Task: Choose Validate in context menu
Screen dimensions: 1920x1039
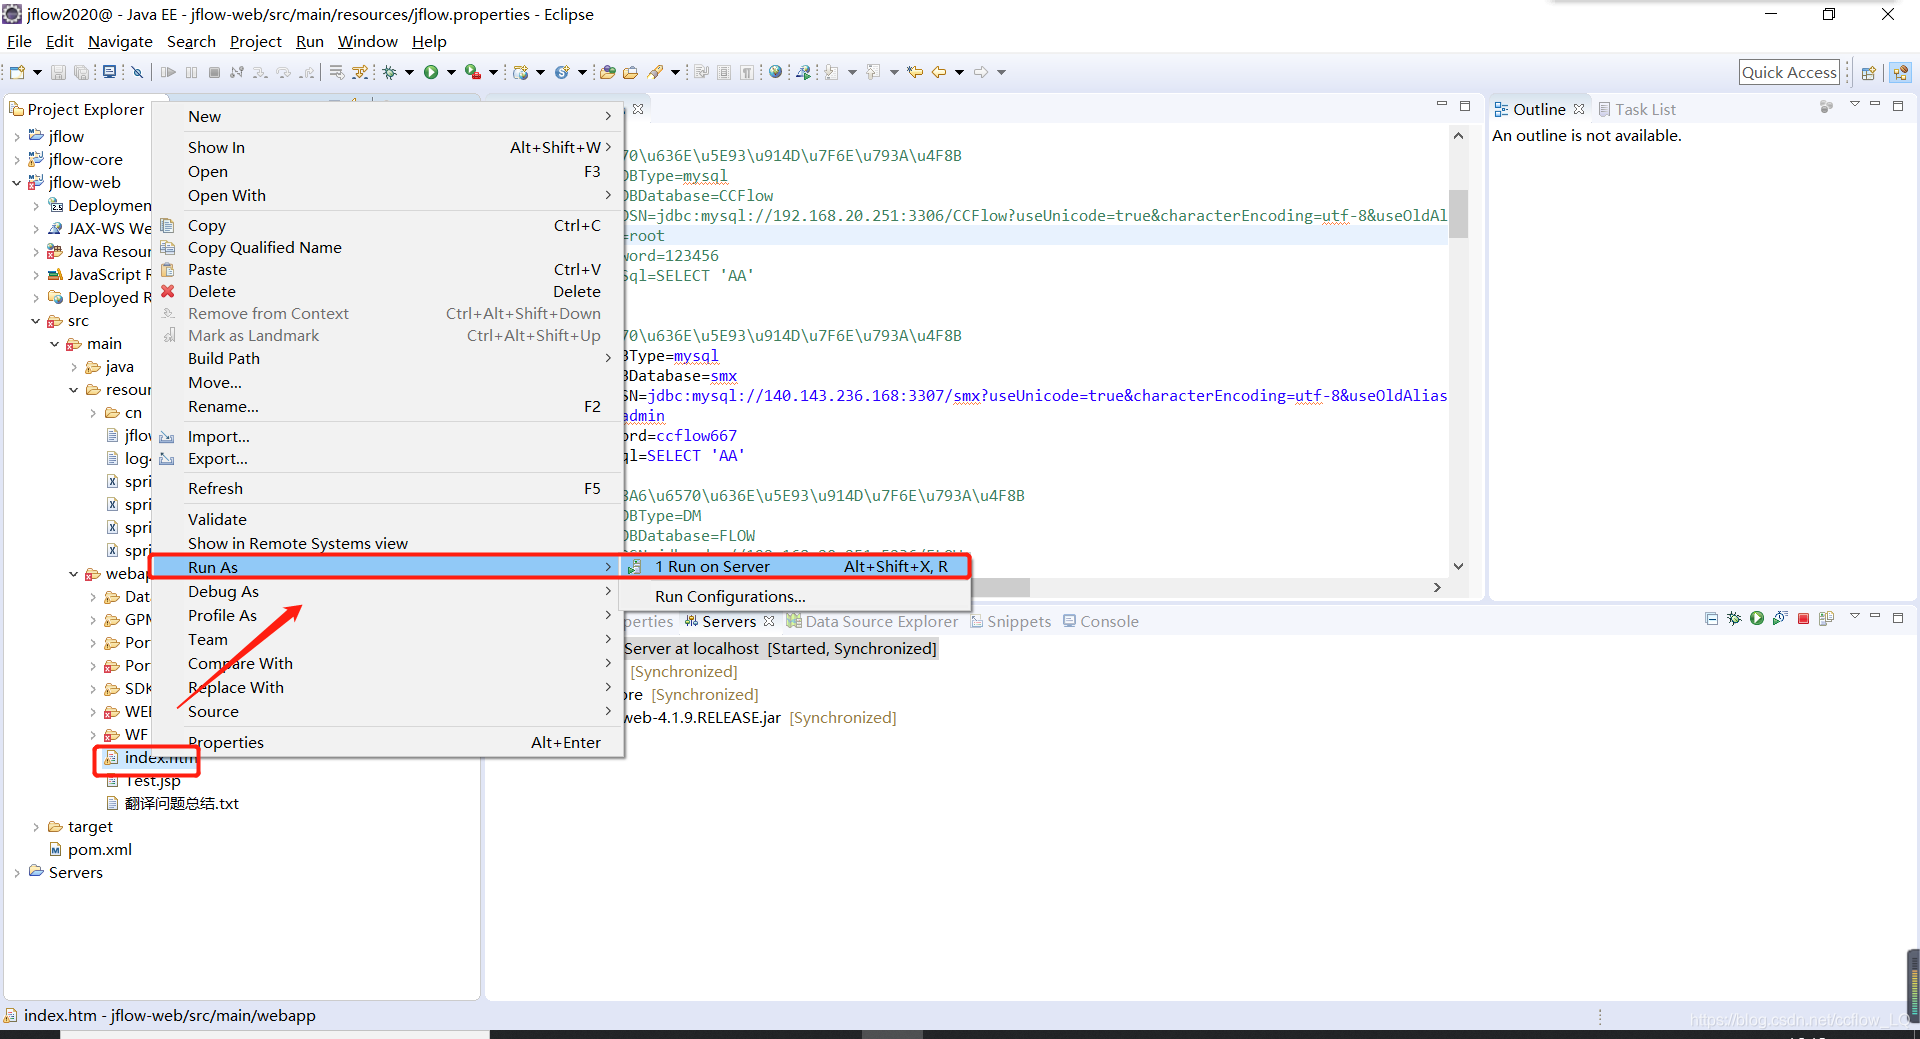Action: (x=388, y=519)
